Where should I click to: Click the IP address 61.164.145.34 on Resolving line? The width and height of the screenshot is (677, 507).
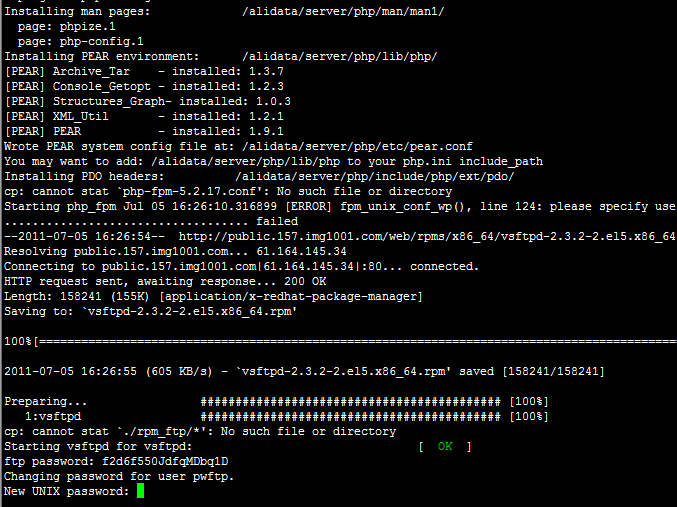[x=301, y=251]
